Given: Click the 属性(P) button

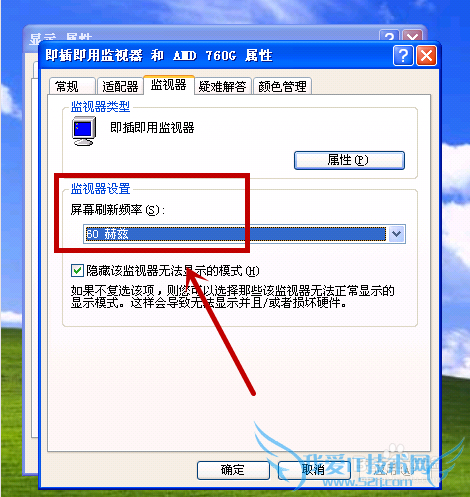Looking at the screenshot, I should tap(349, 160).
